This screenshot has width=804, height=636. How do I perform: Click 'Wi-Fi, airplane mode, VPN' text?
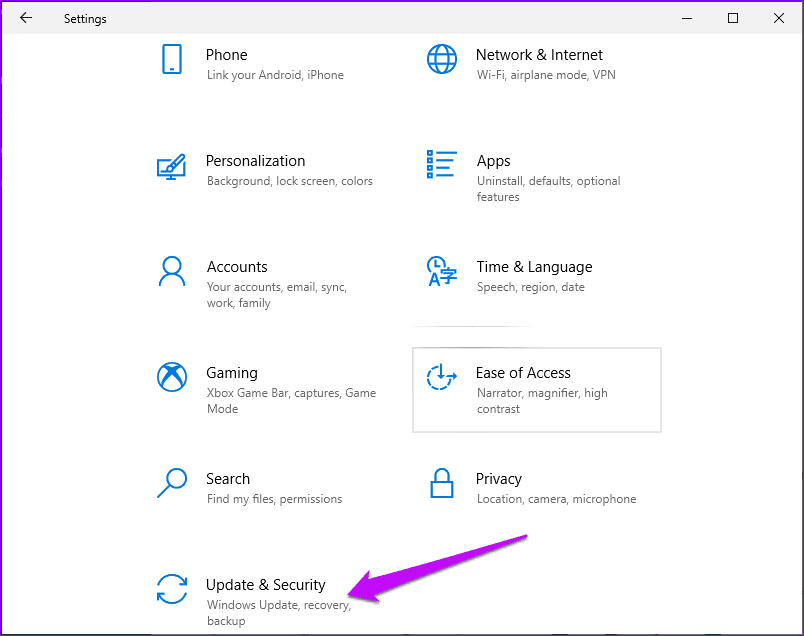click(x=546, y=75)
